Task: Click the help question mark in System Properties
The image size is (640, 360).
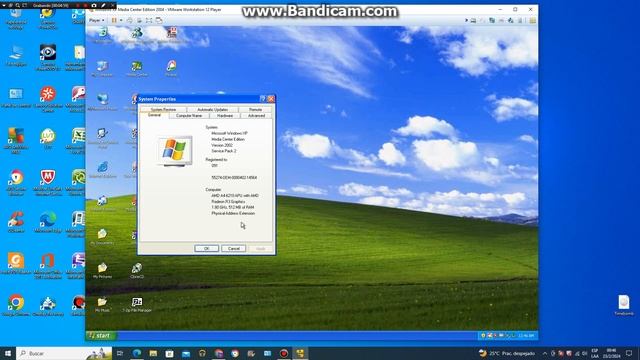Action: pyautogui.click(x=263, y=99)
